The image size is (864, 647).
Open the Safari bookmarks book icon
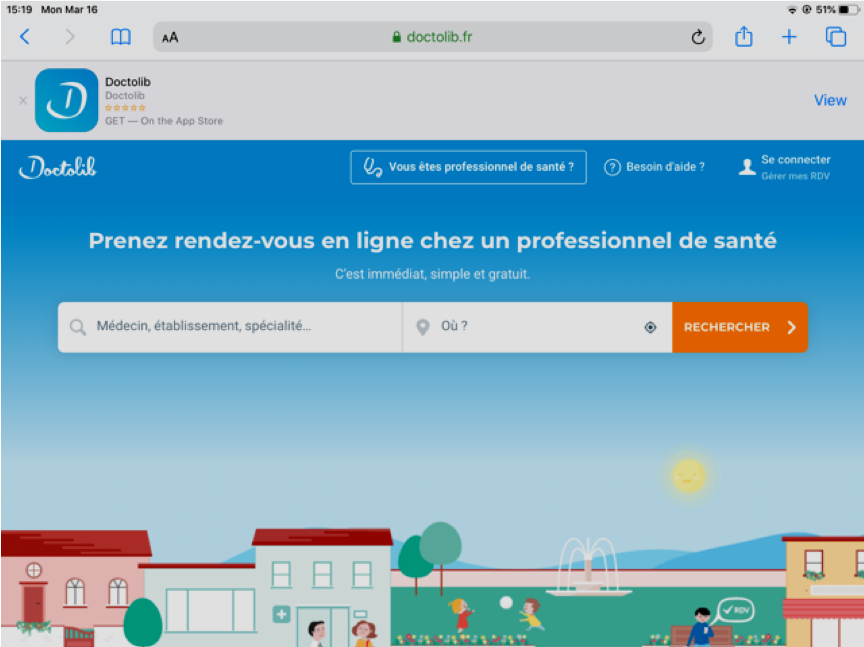121,37
